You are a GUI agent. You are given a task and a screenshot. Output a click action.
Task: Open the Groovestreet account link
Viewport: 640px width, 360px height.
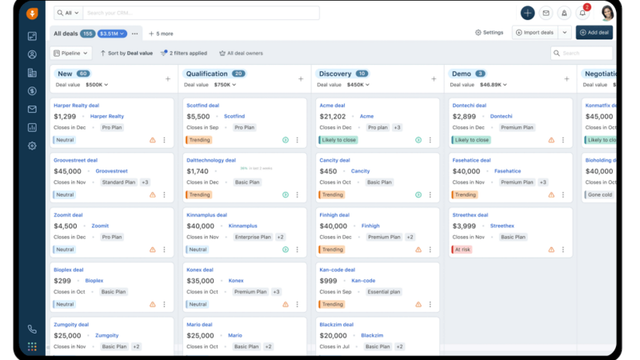click(x=111, y=171)
